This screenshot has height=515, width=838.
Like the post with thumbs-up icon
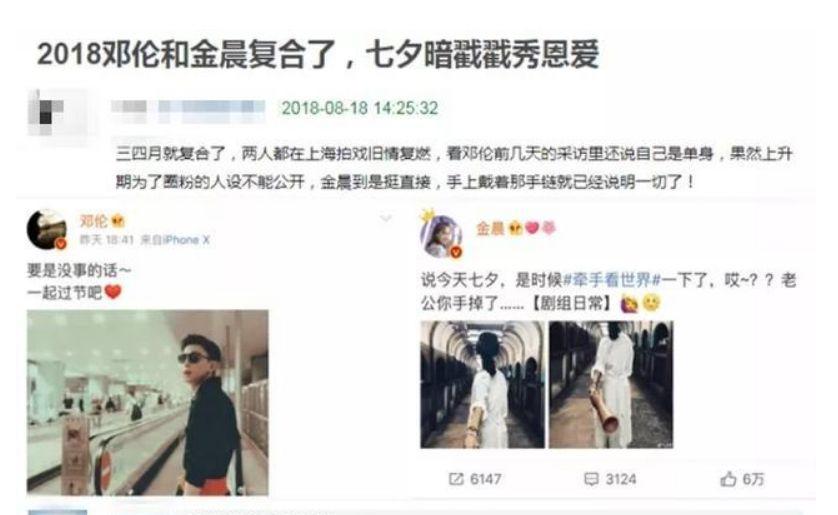[x=728, y=479]
